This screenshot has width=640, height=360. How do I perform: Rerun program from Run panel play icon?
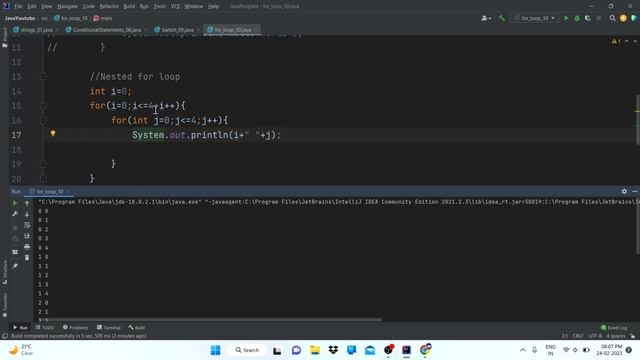(x=15, y=203)
